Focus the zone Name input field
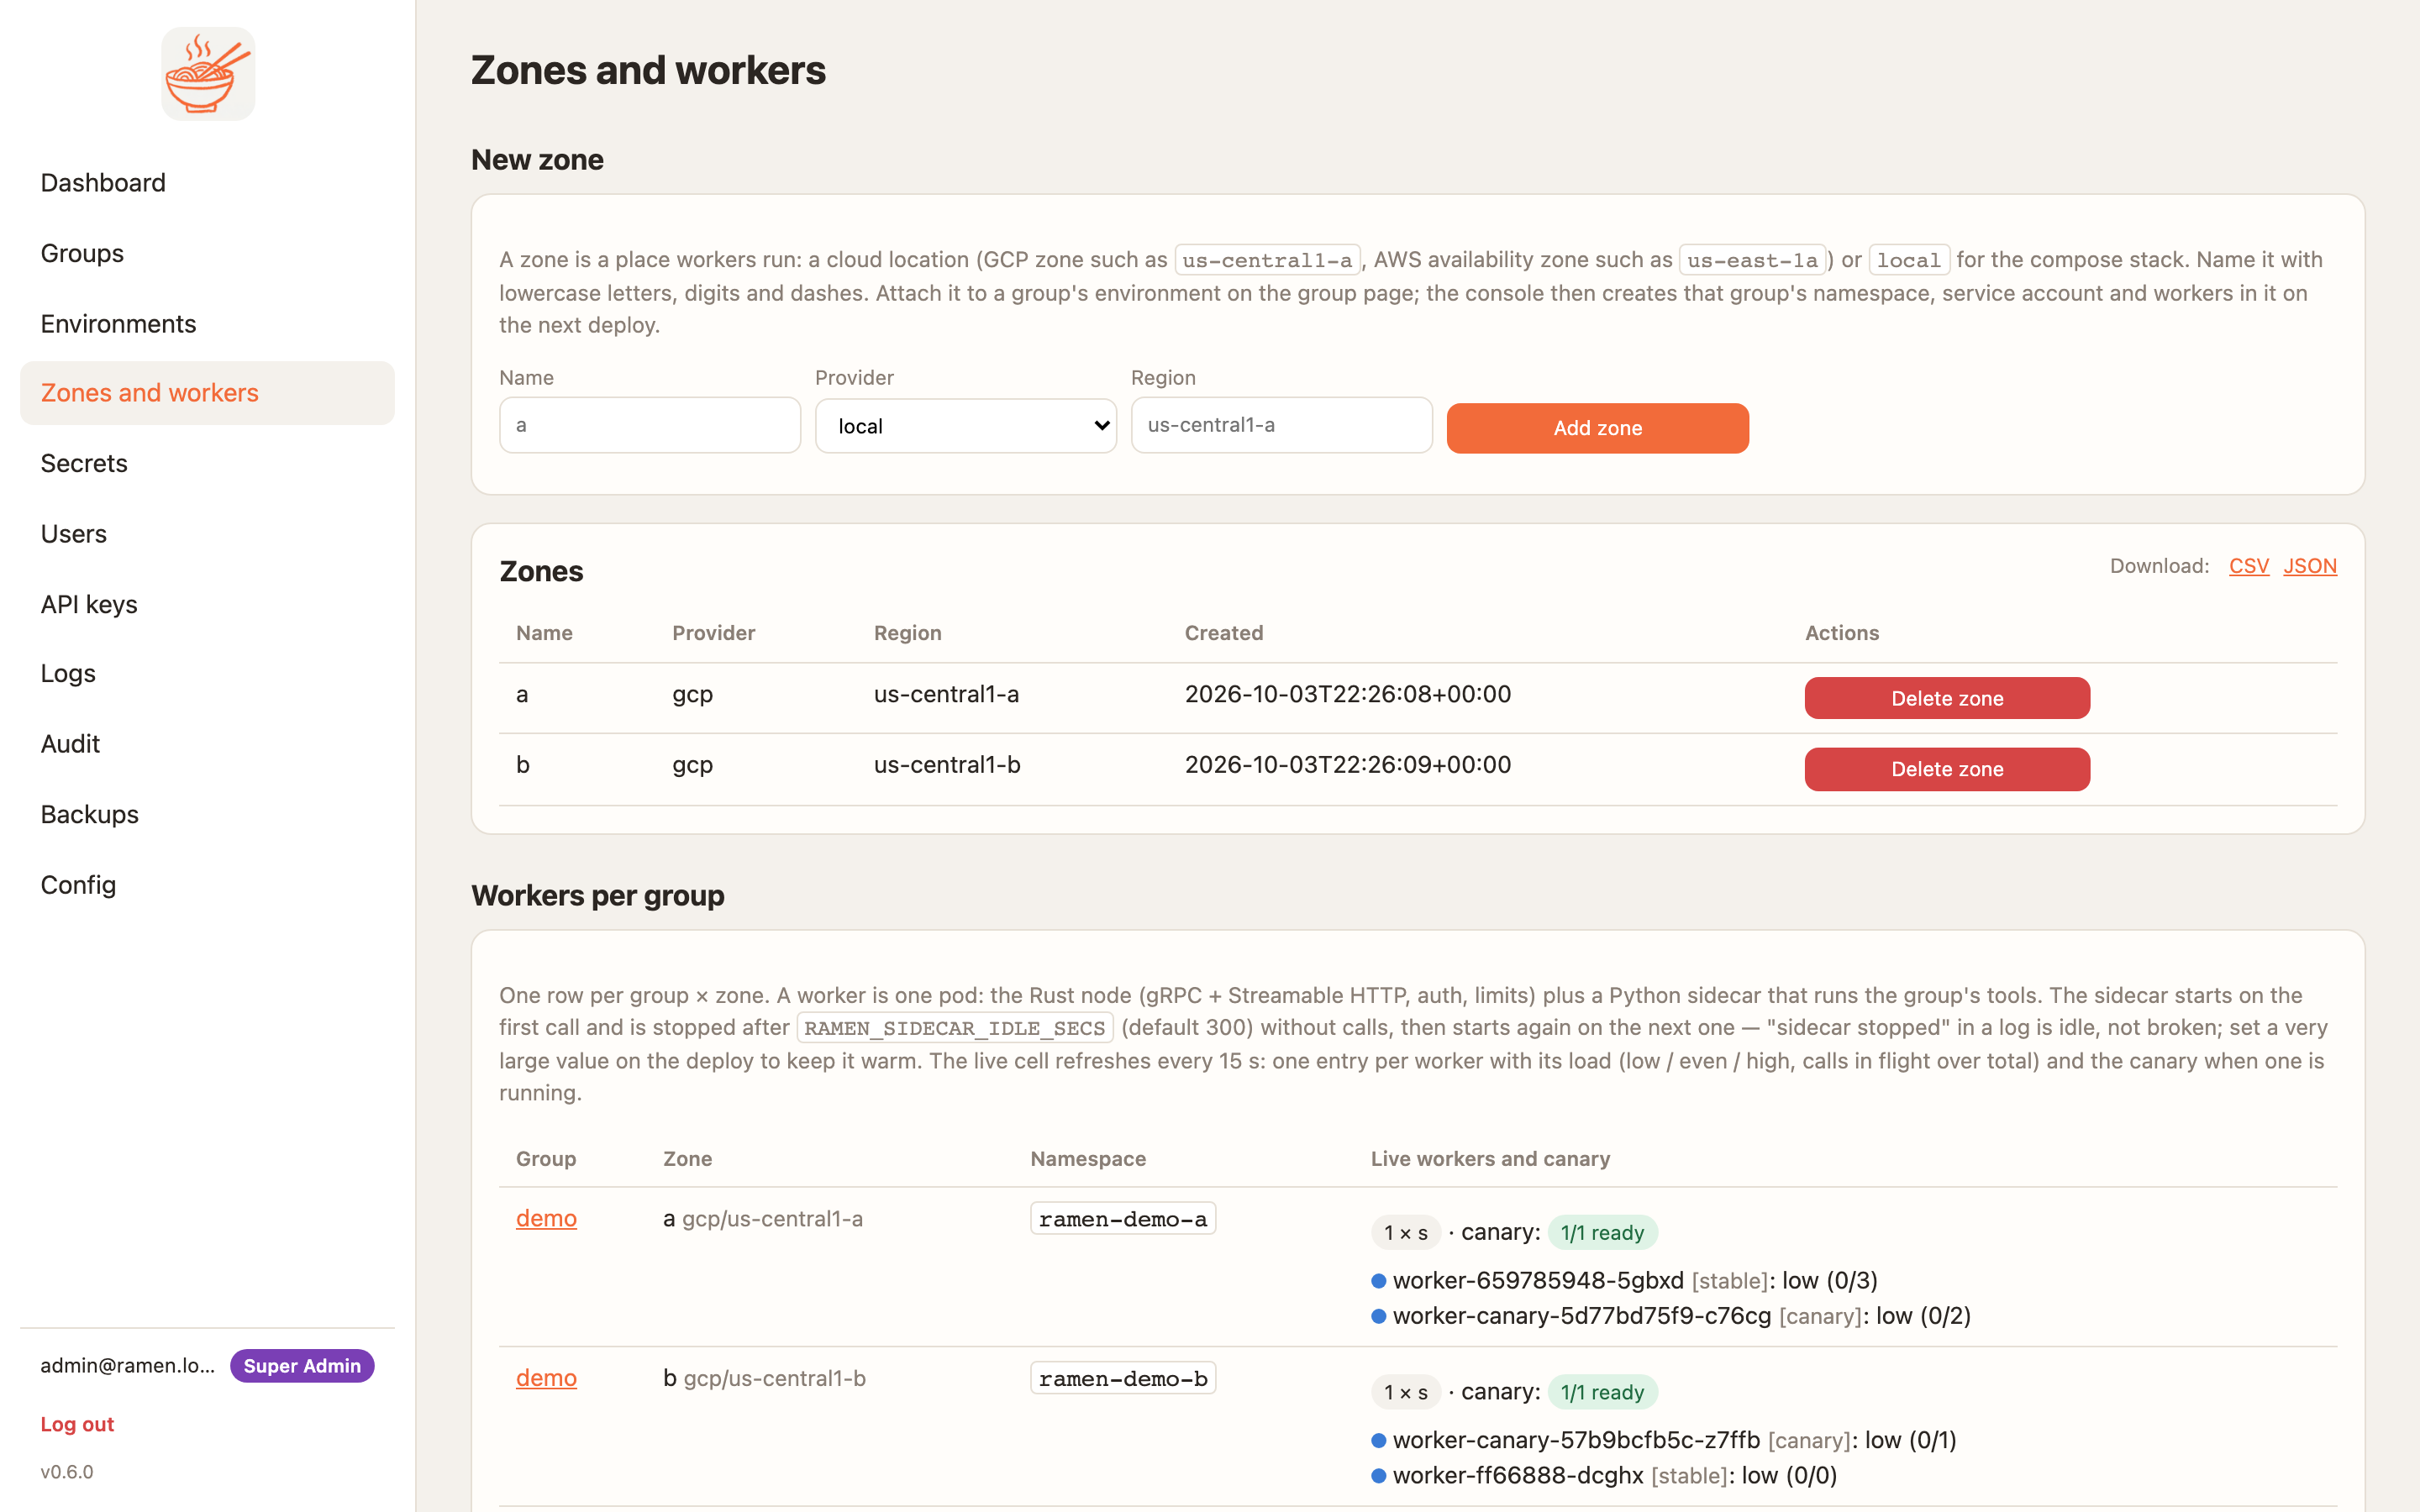The height and width of the screenshot is (1512, 2420). point(650,425)
